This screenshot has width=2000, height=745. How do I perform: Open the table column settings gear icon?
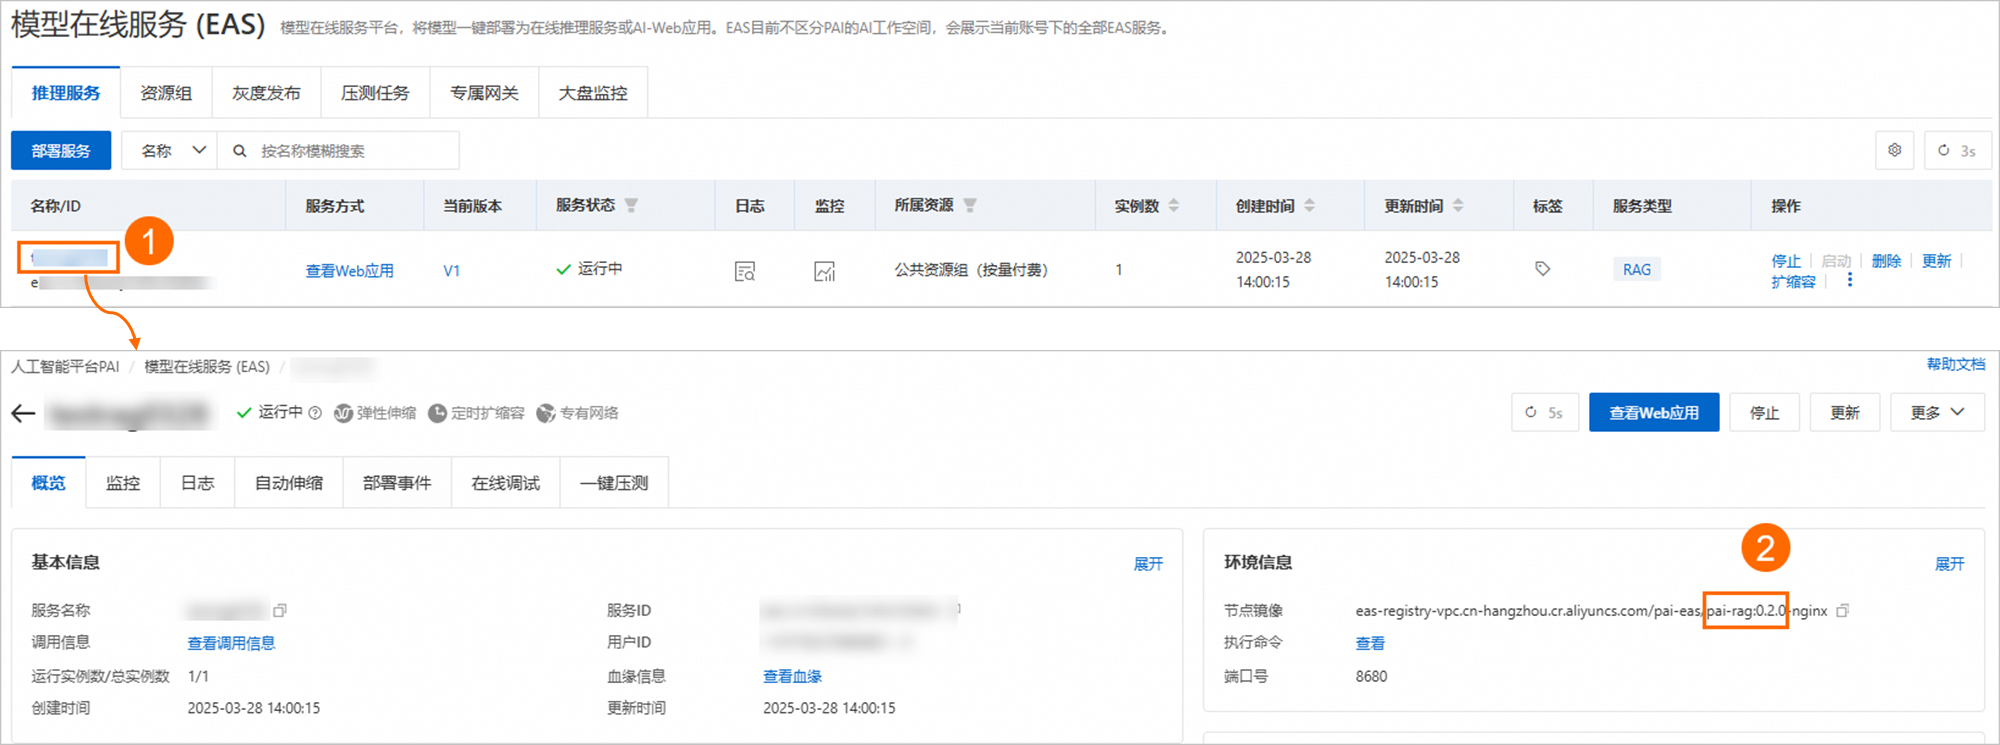[1894, 150]
